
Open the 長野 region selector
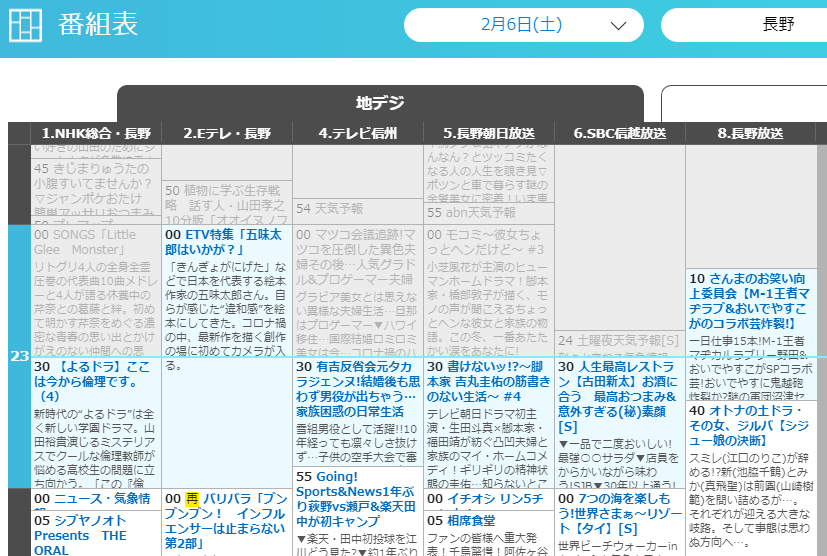(744, 25)
